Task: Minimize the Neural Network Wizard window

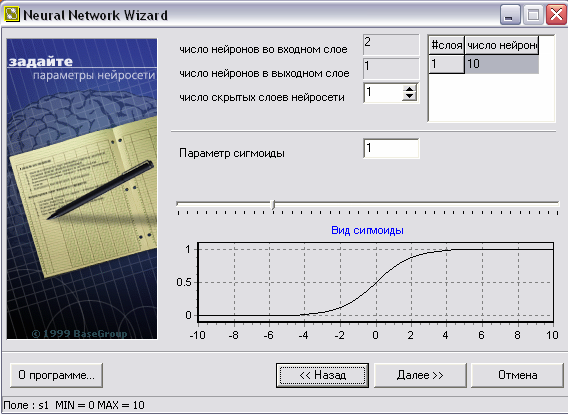Action: (510, 15)
